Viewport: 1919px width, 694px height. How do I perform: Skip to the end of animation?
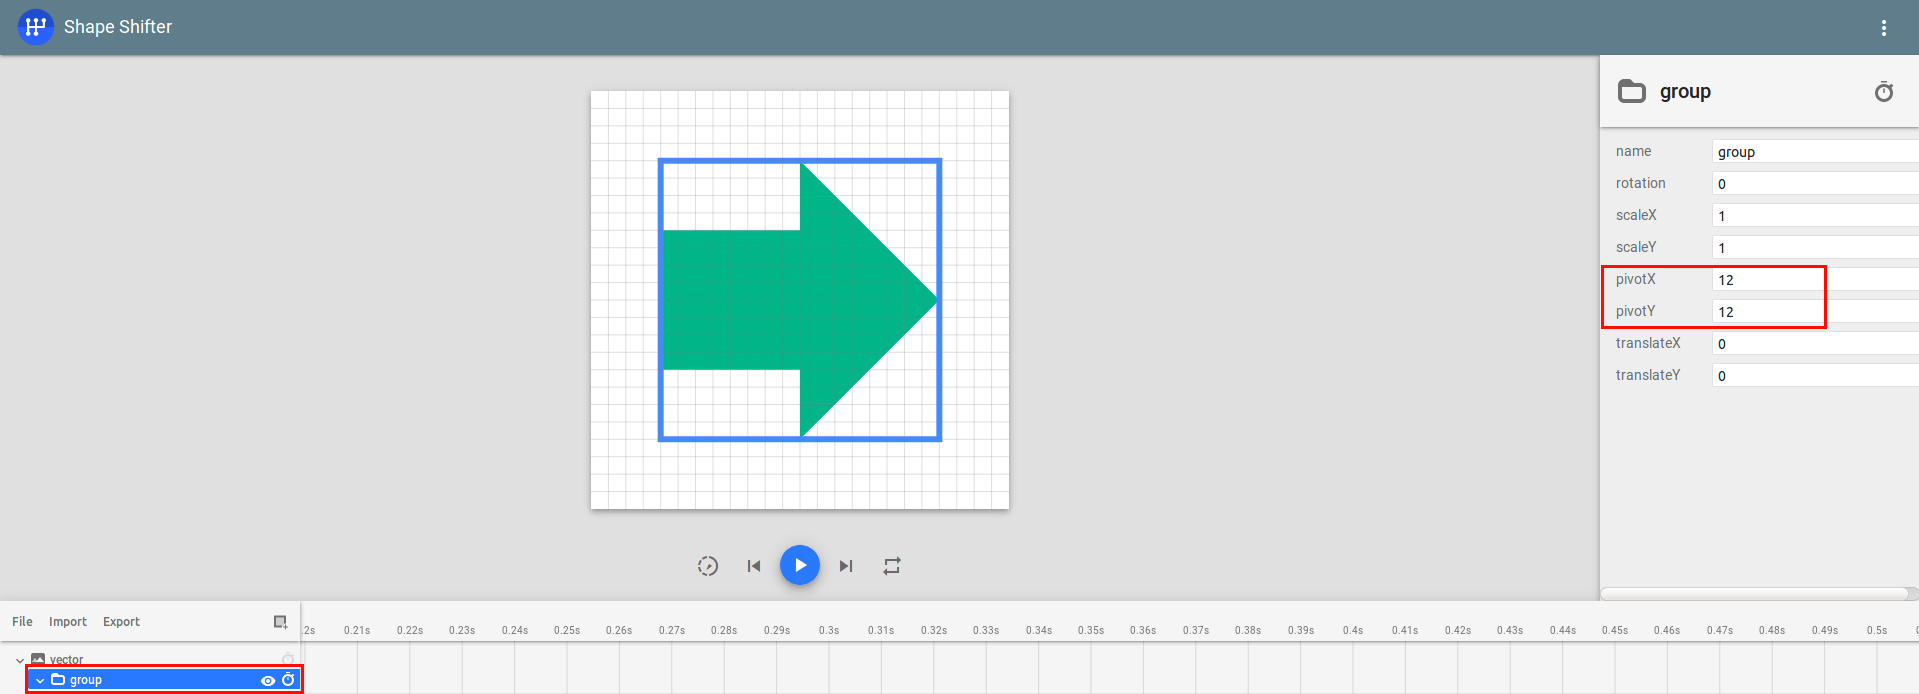click(846, 566)
